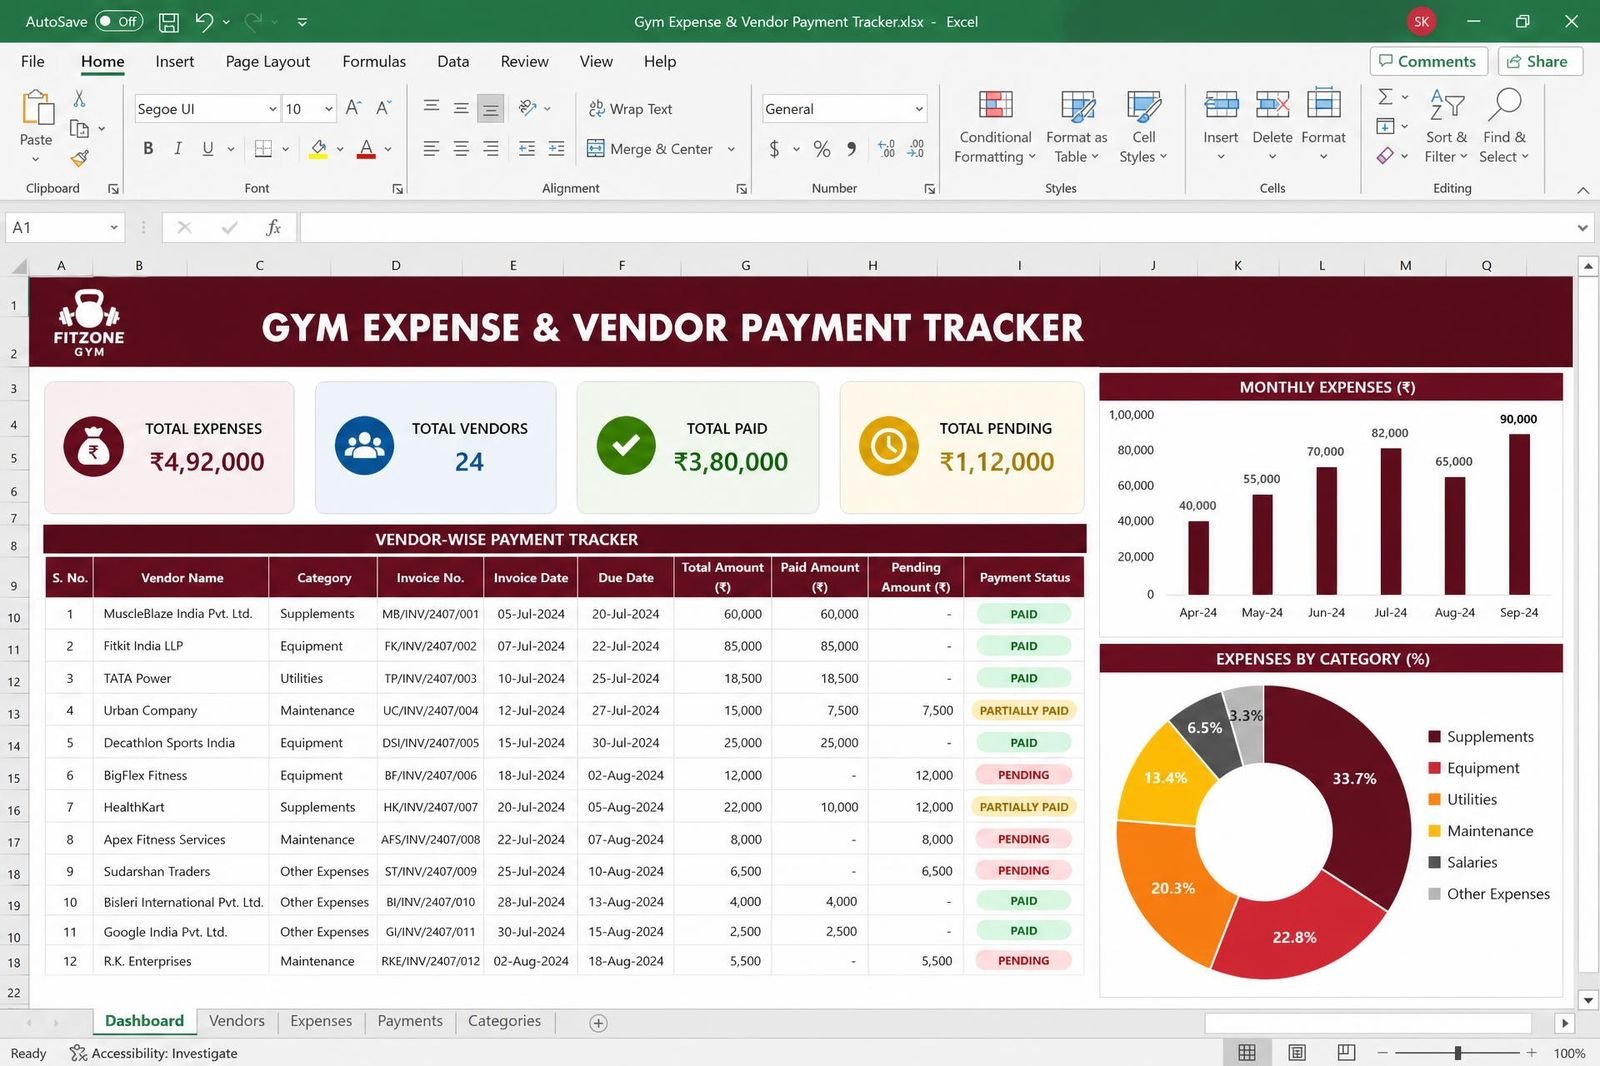The width and height of the screenshot is (1600, 1066).
Task: Open the Vendors sheet tab
Action: tap(237, 1021)
